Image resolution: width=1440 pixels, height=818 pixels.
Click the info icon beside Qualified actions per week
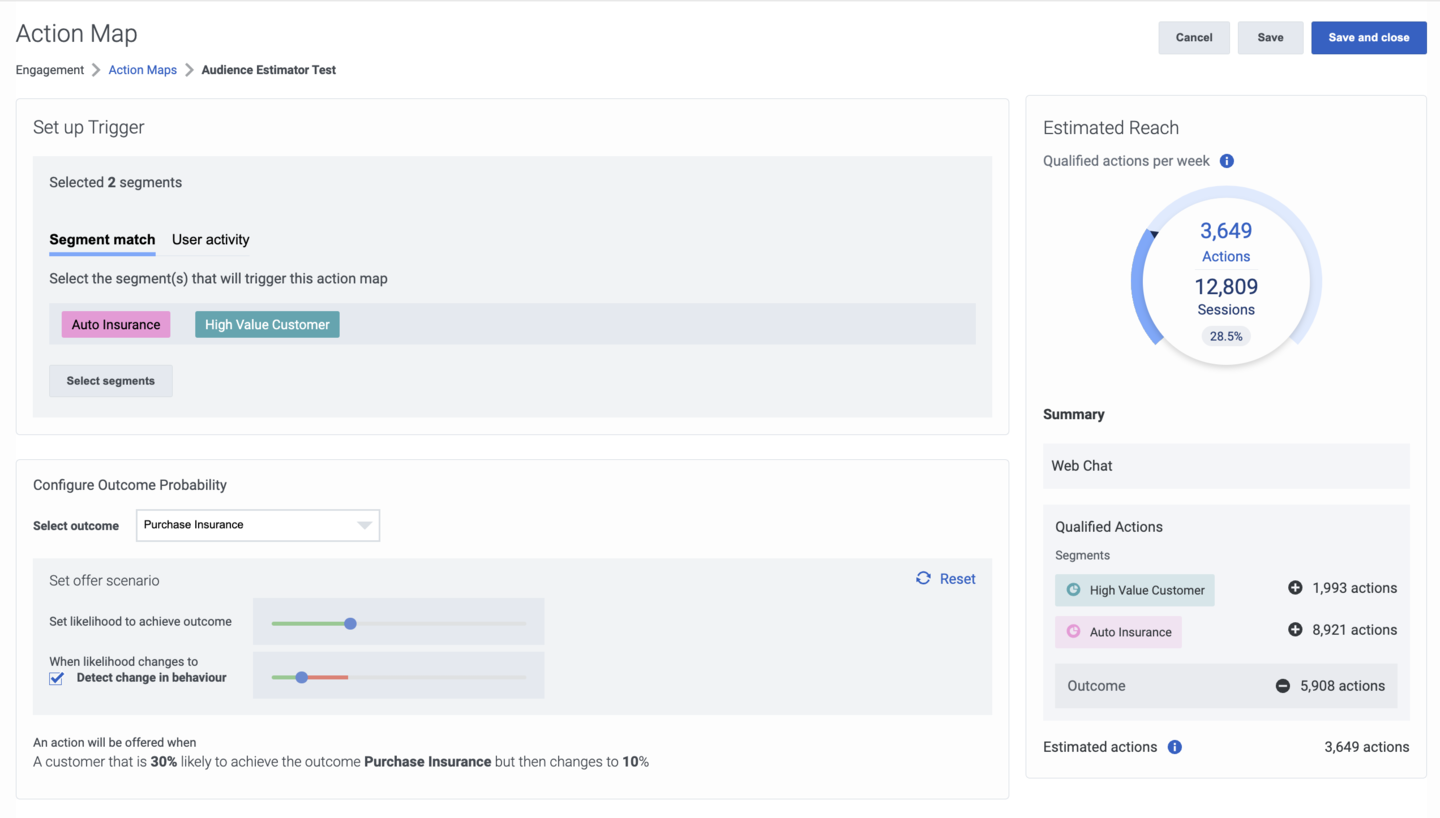(1227, 161)
